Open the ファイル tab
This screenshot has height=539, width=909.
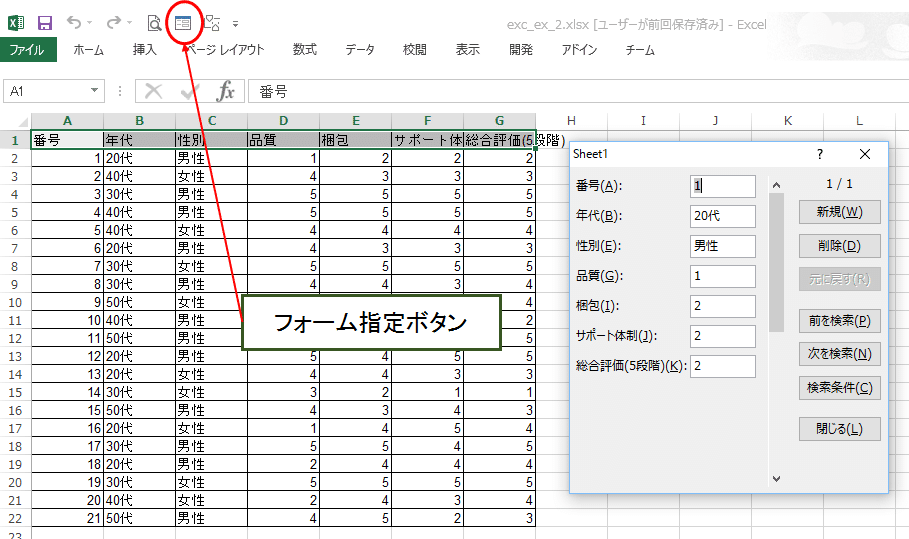click(27, 50)
